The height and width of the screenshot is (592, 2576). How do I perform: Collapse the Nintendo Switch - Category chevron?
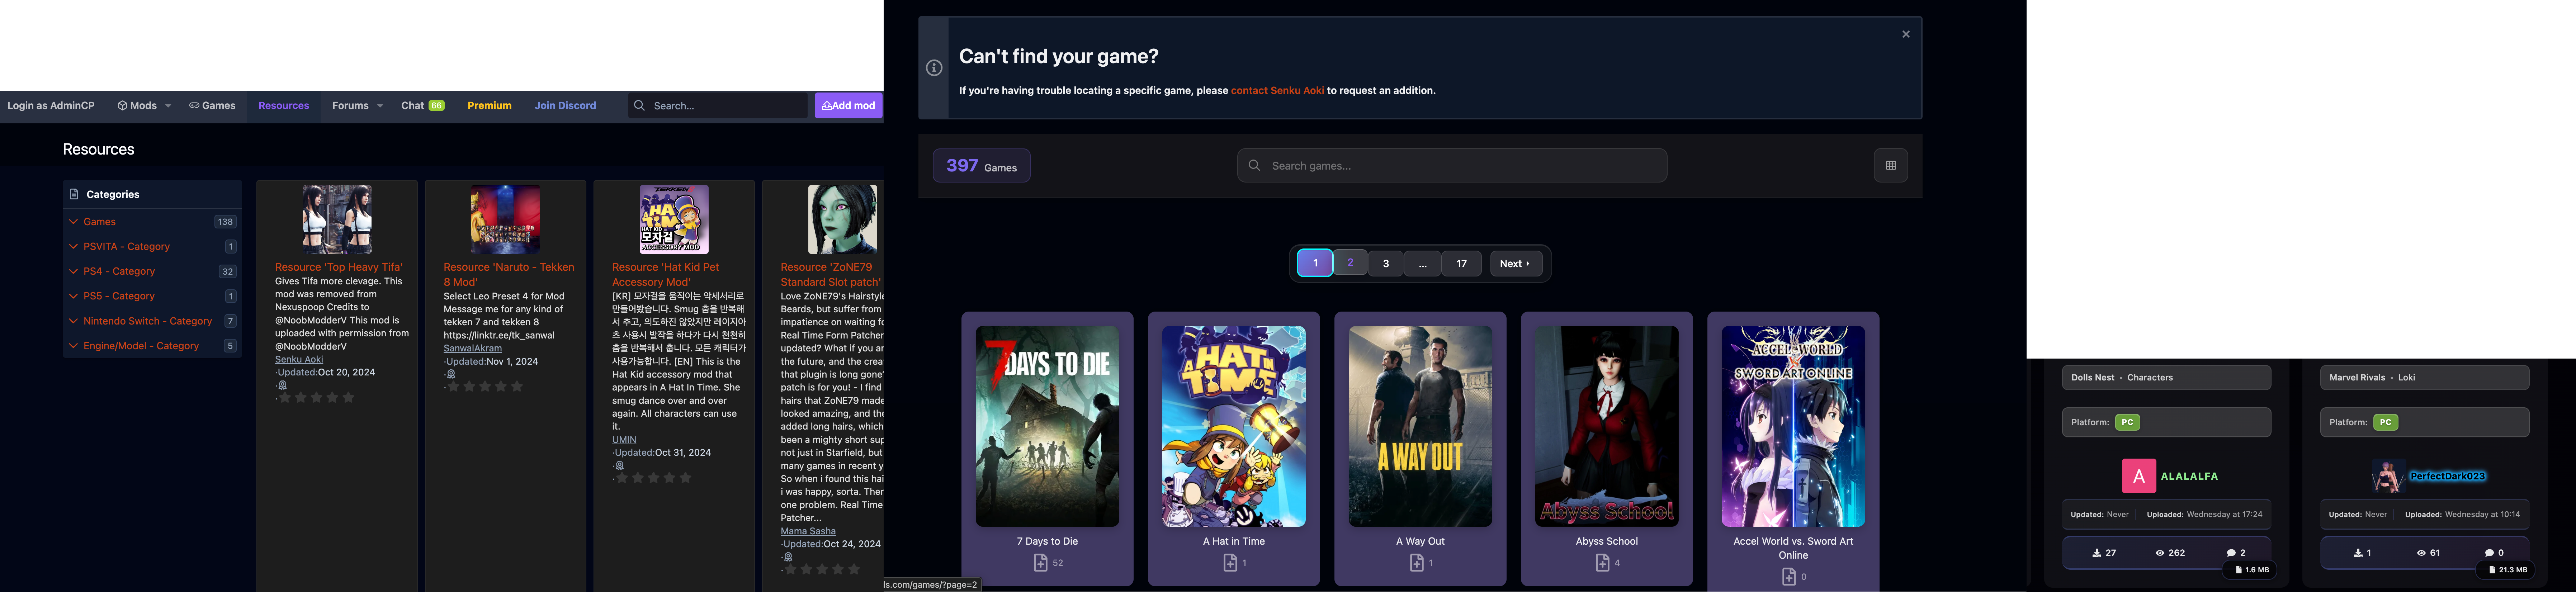tap(73, 321)
